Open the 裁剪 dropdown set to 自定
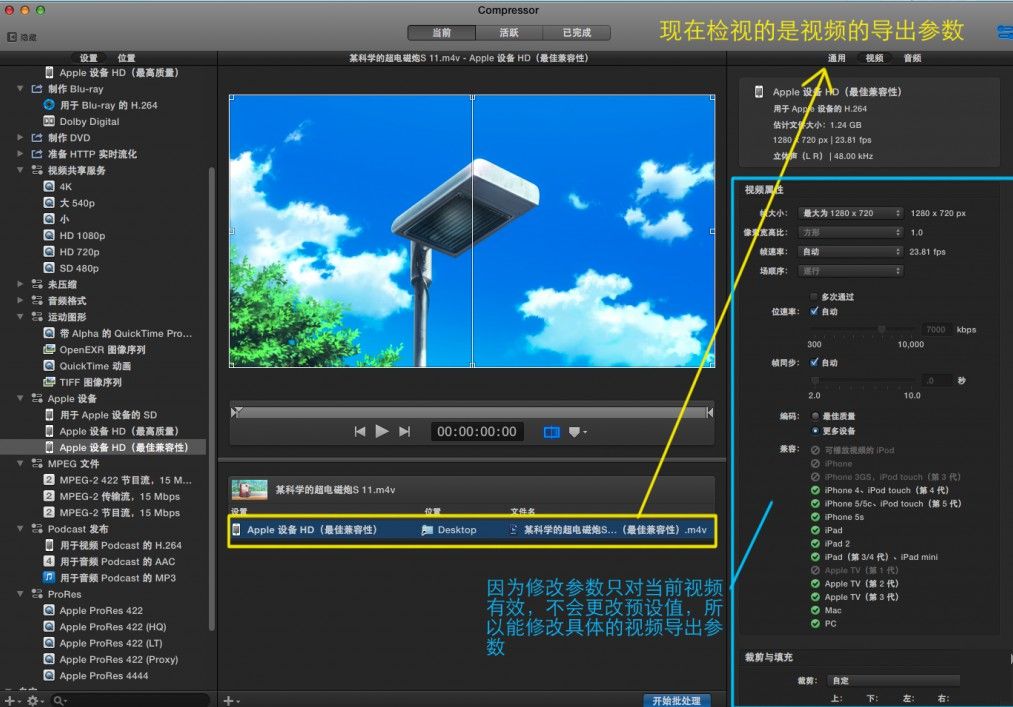The height and width of the screenshot is (707, 1013). tap(895, 681)
